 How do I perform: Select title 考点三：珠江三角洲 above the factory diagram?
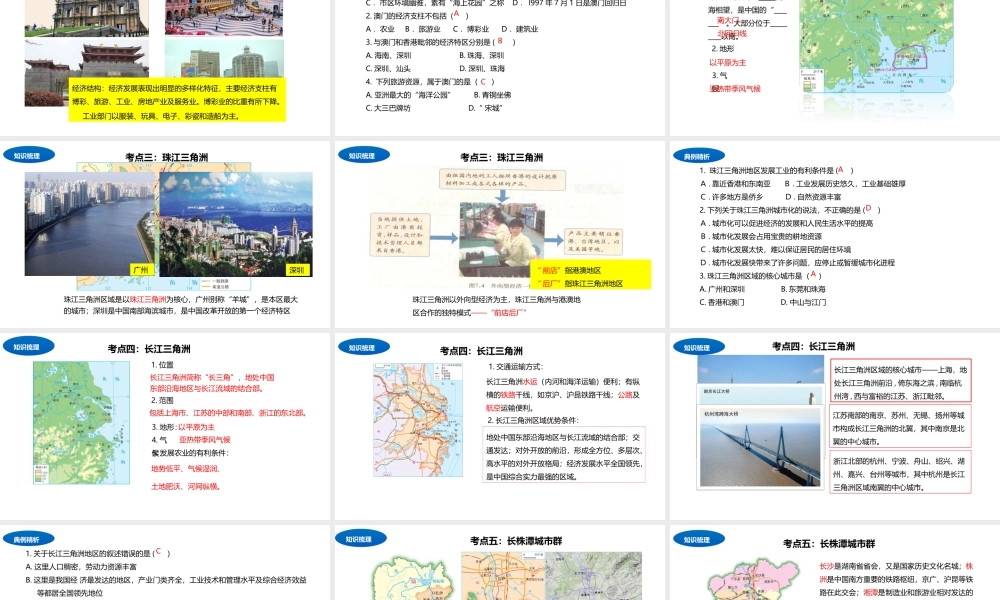(x=502, y=157)
